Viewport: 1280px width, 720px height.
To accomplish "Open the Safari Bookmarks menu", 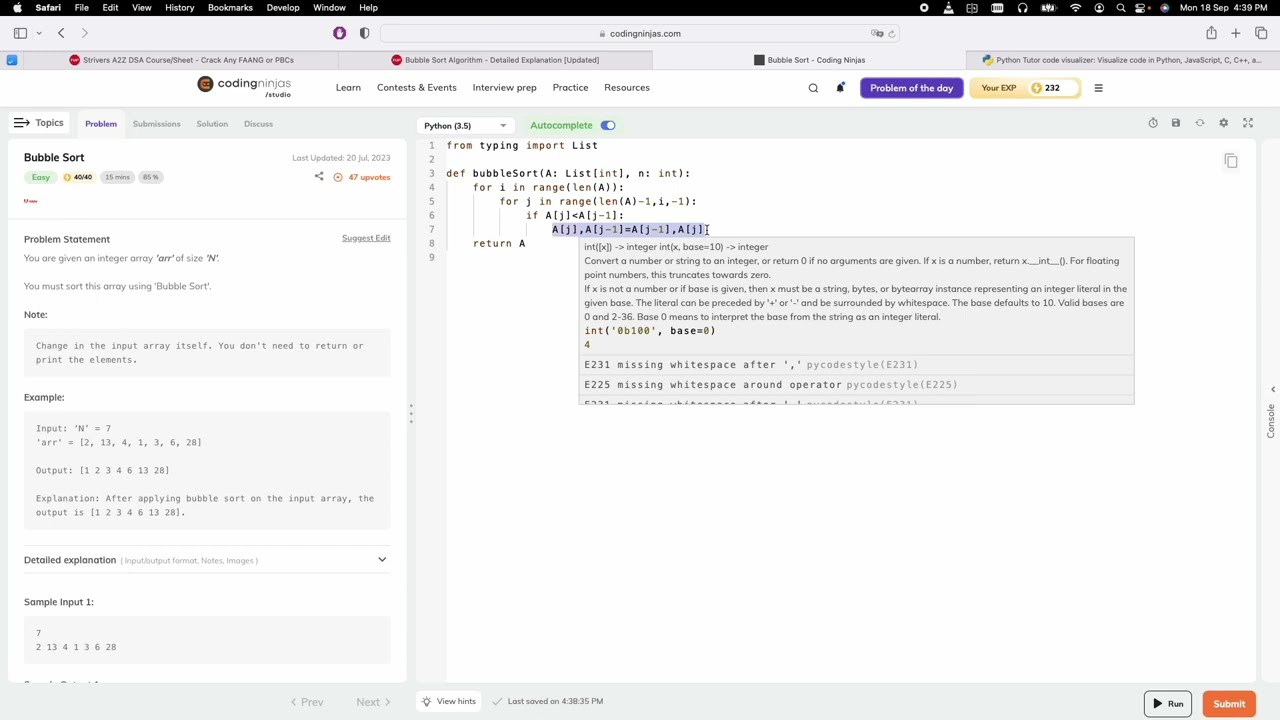I will (230, 8).
